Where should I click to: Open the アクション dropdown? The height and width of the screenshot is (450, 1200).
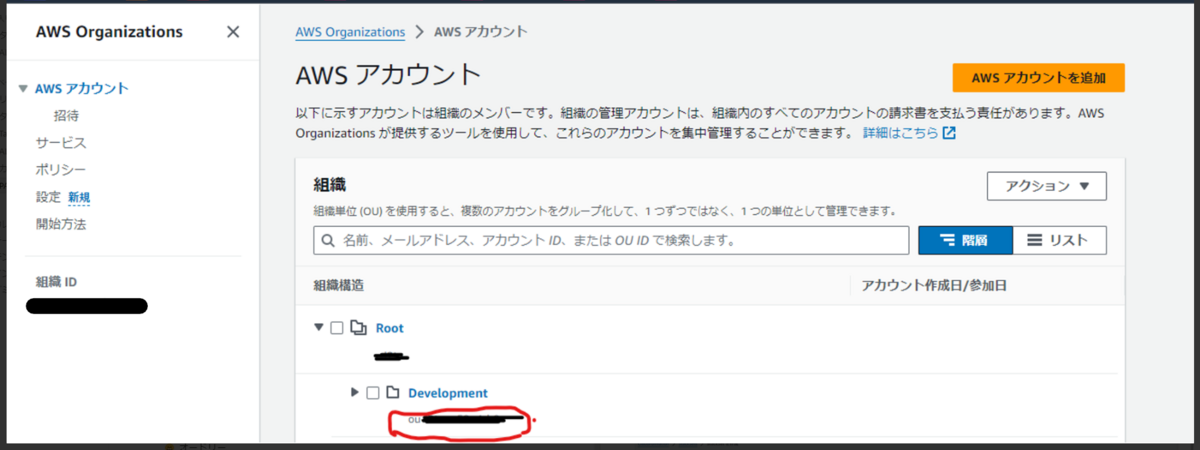tap(1047, 186)
